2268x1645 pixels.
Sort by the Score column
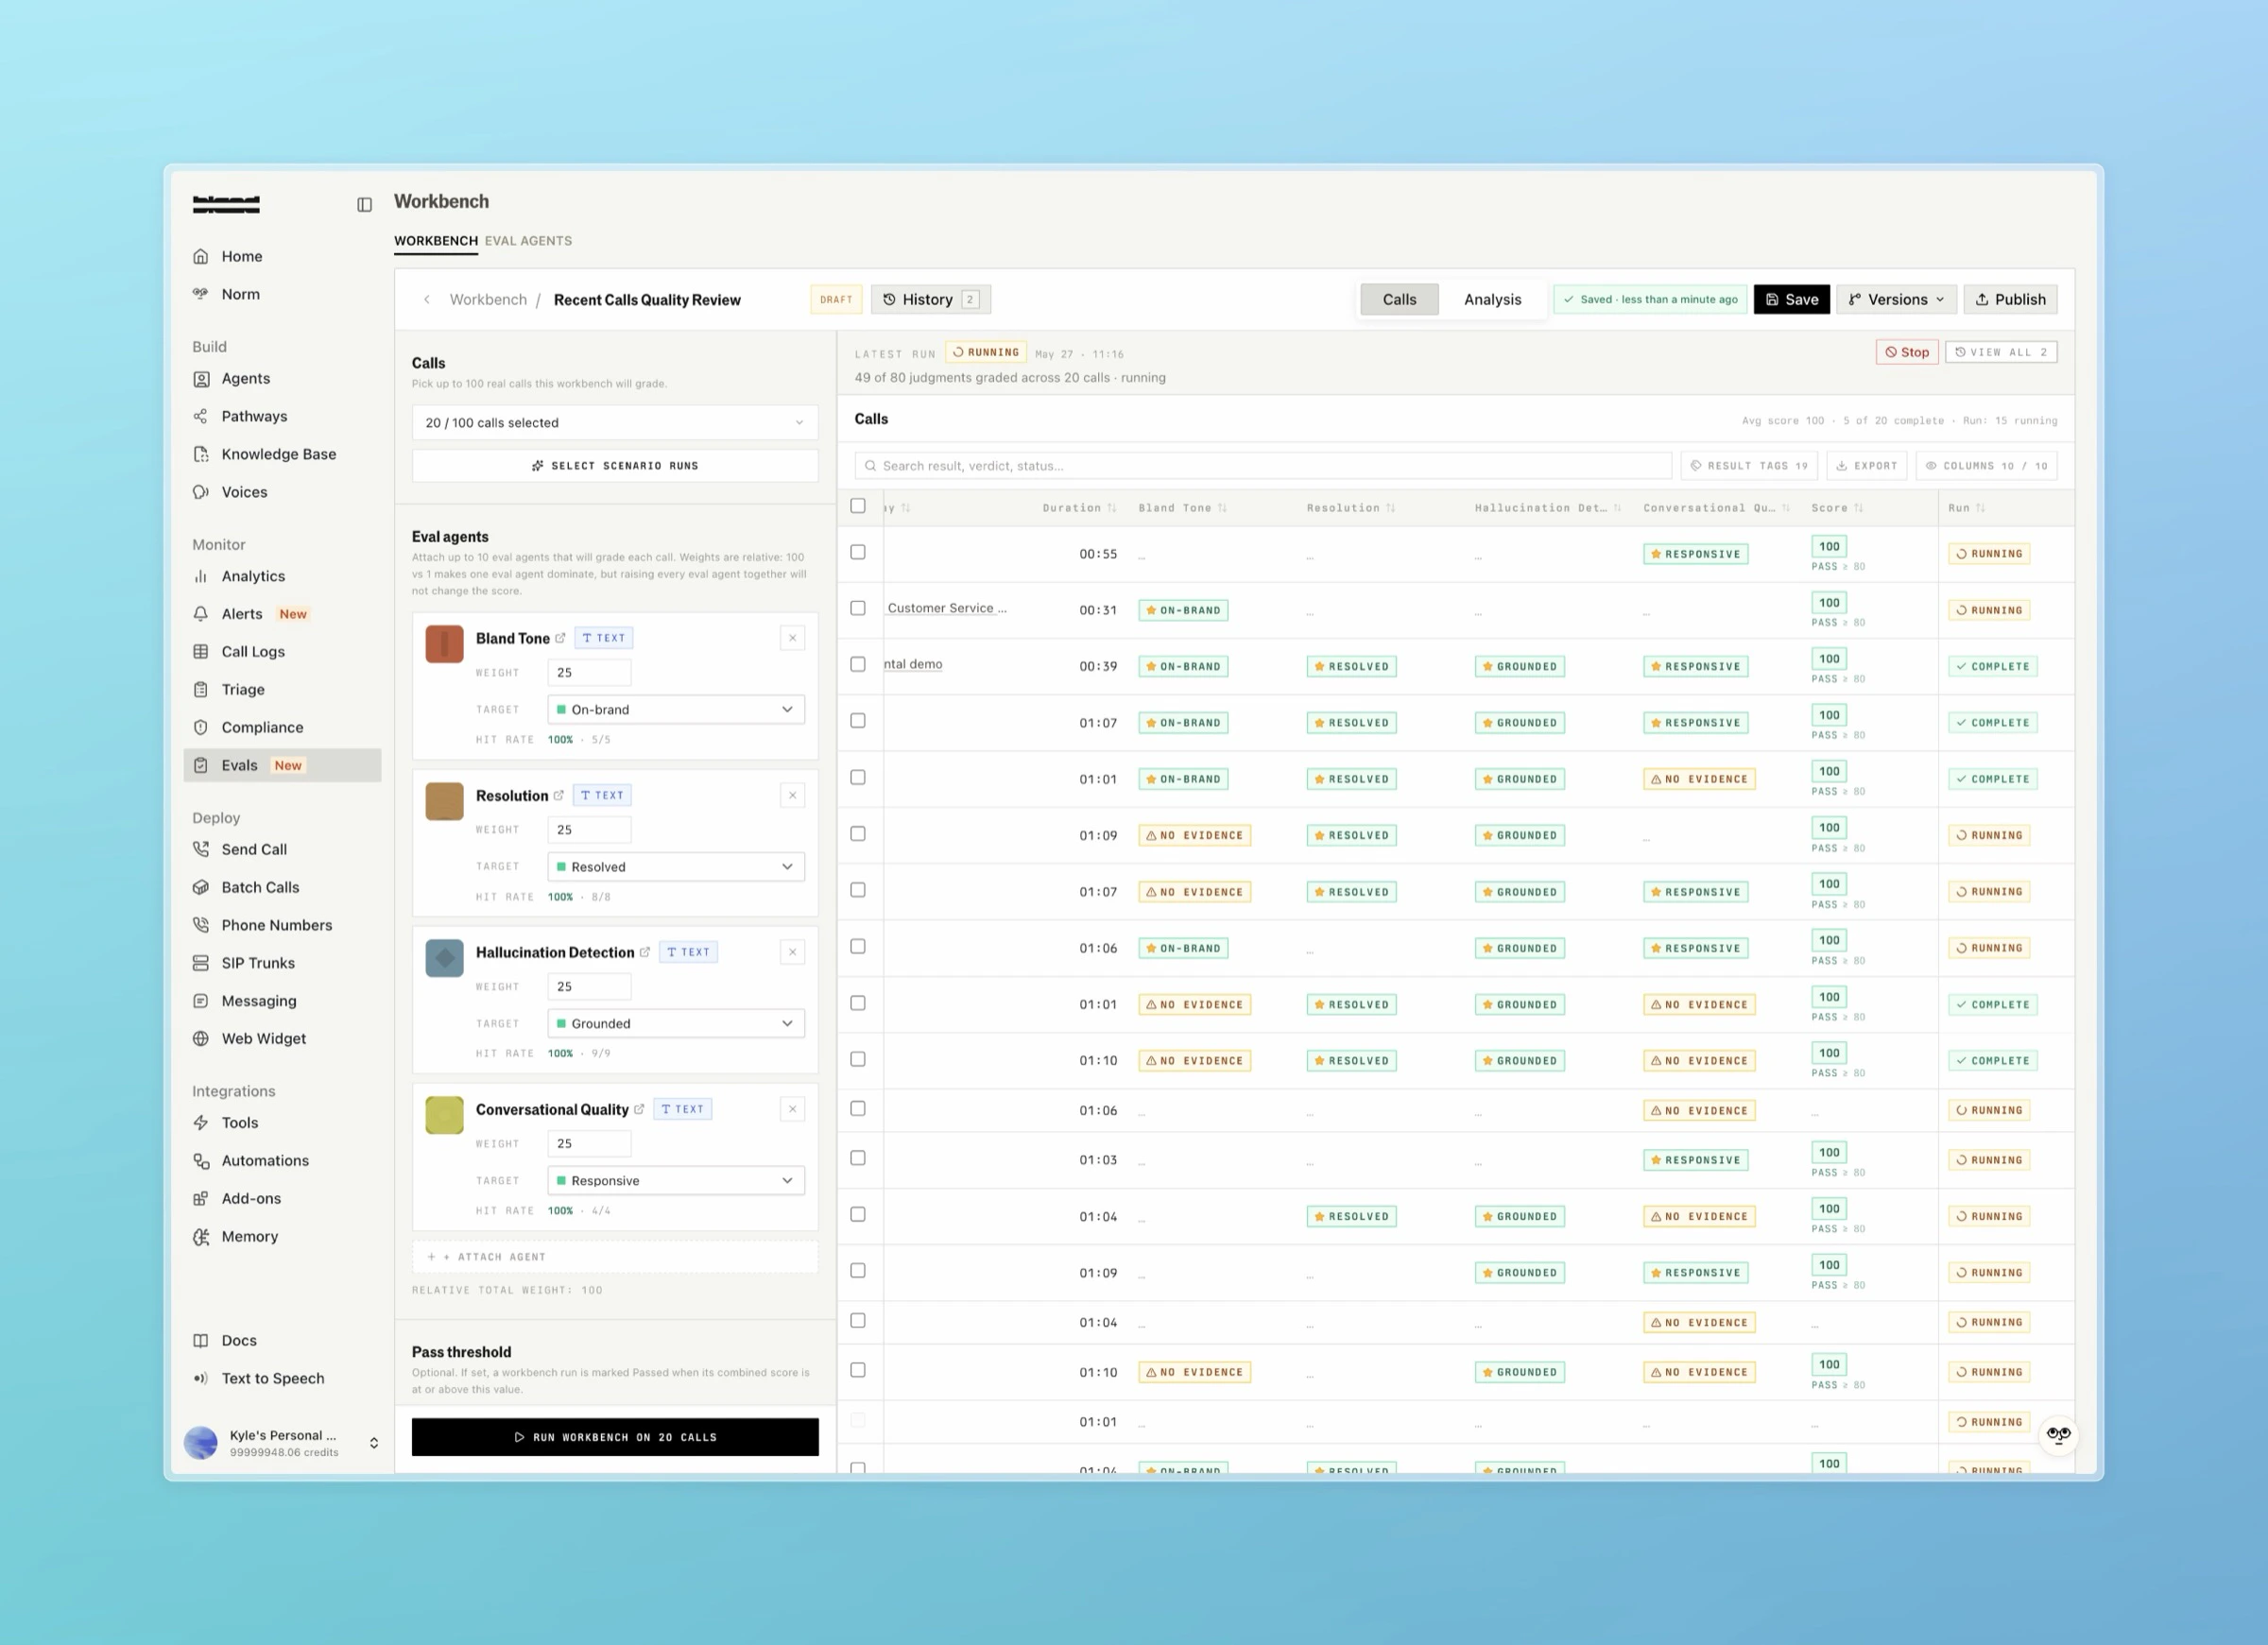1837,508
